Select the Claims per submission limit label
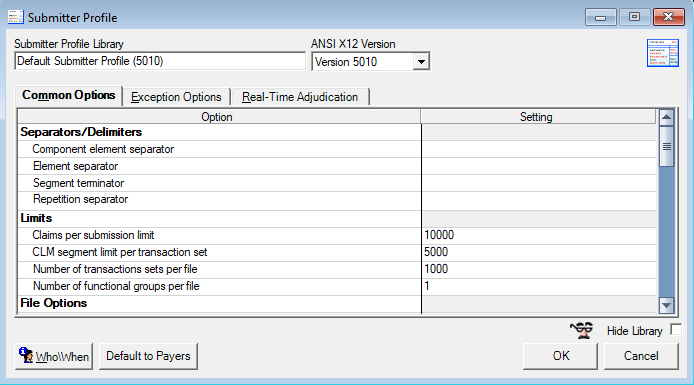The height and width of the screenshot is (385, 694). coord(93,235)
